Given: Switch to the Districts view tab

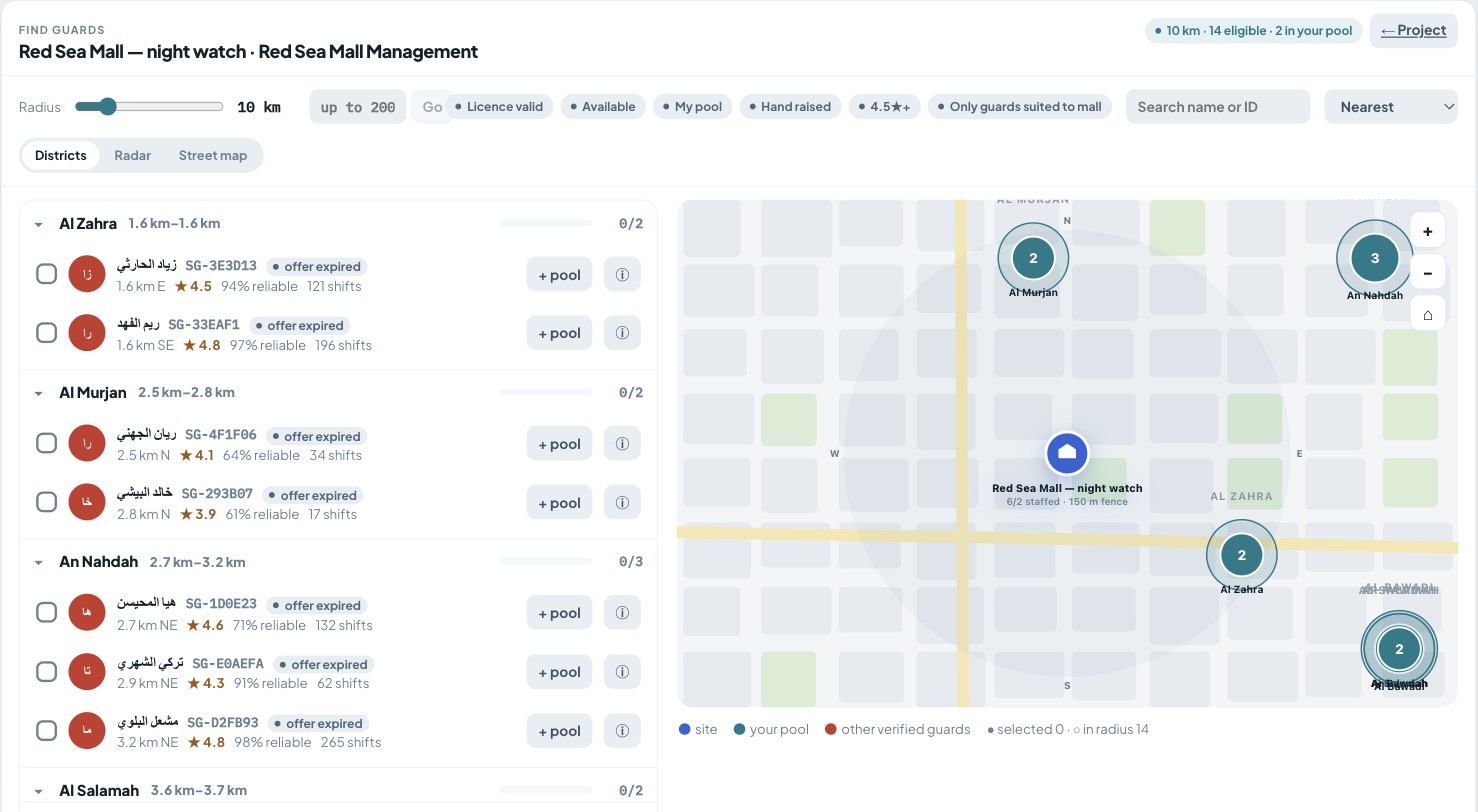Looking at the screenshot, I should click(x=61, y=155).
